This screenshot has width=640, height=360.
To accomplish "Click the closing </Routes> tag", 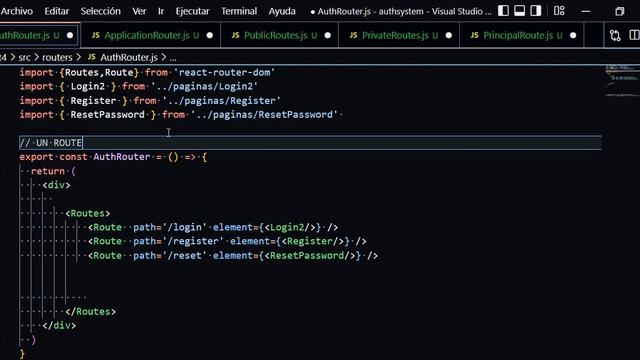I will (91, 311).
